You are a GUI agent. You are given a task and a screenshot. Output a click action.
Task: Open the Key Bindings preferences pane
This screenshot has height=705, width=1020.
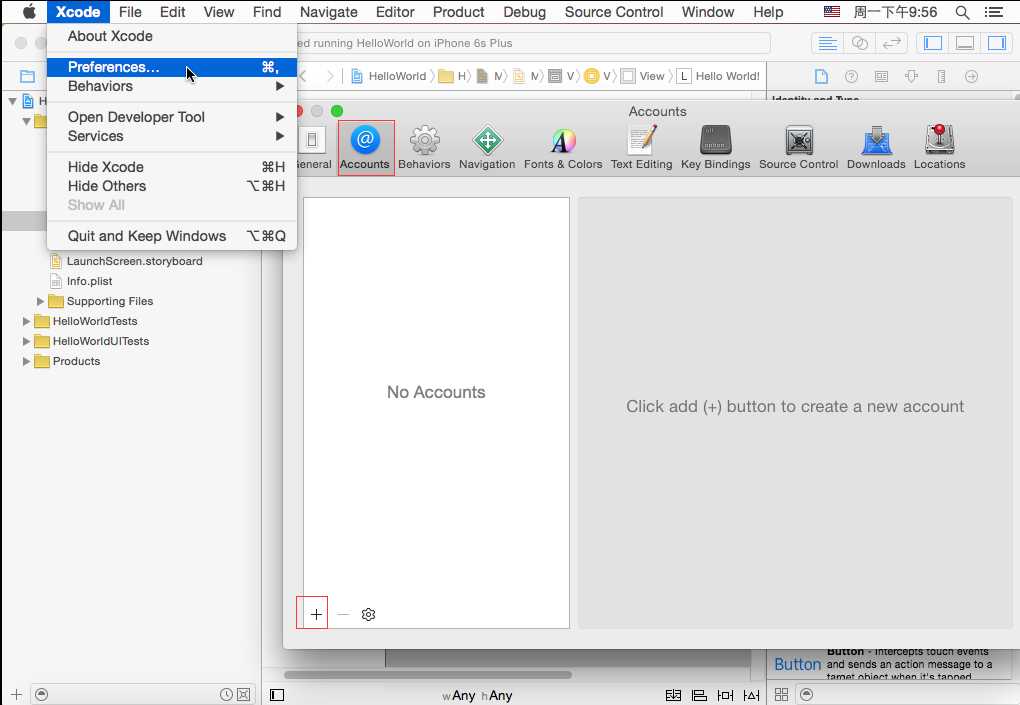click(716, 148)
